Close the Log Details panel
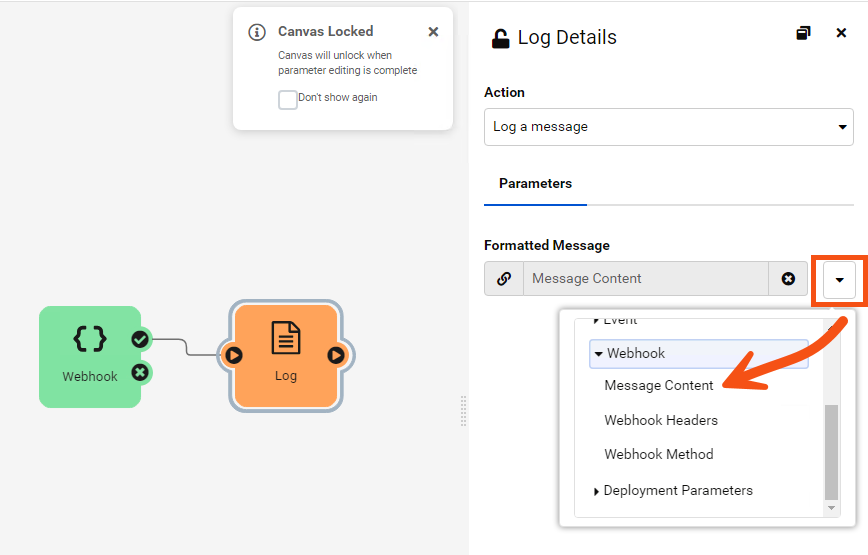The image size is (868, 555). 841,33
